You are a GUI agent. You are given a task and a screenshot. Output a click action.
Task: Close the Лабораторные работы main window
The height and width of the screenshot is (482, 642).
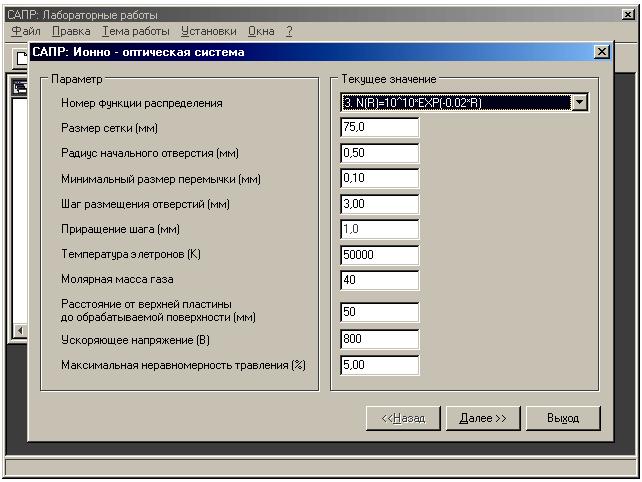click(x=628, y=15)
